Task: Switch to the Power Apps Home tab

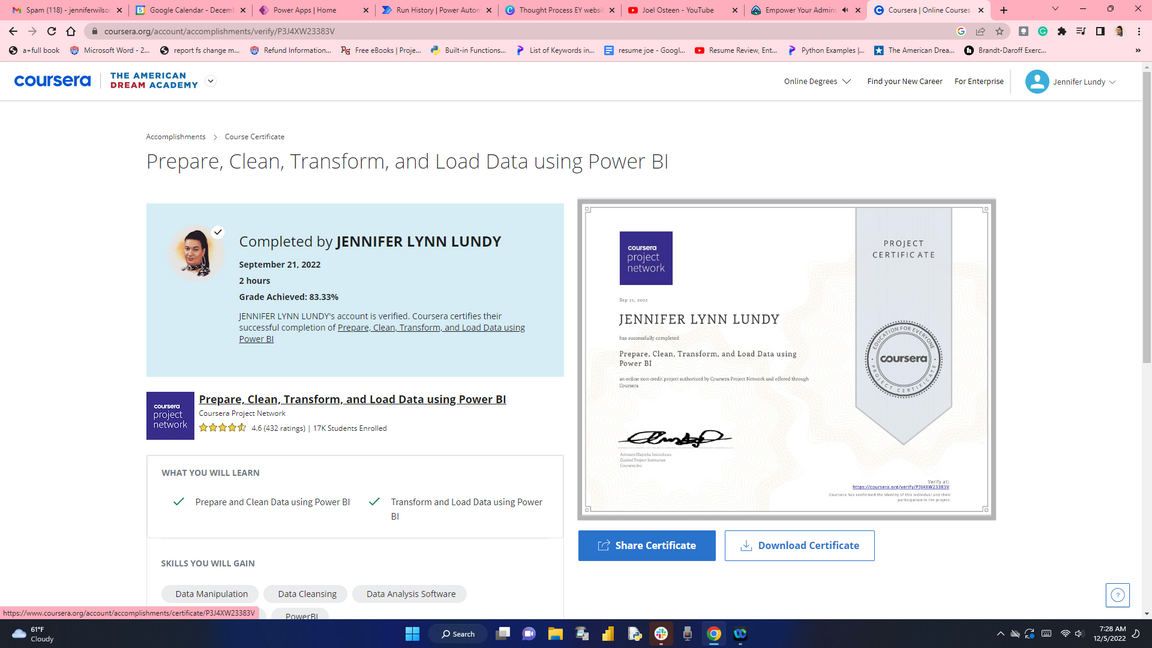Action: 312,10
